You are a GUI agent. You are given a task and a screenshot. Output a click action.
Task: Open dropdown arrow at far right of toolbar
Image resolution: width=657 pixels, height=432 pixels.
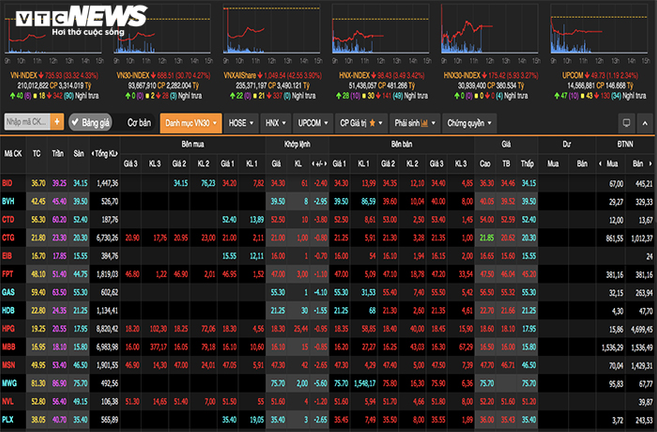(644, 122)
